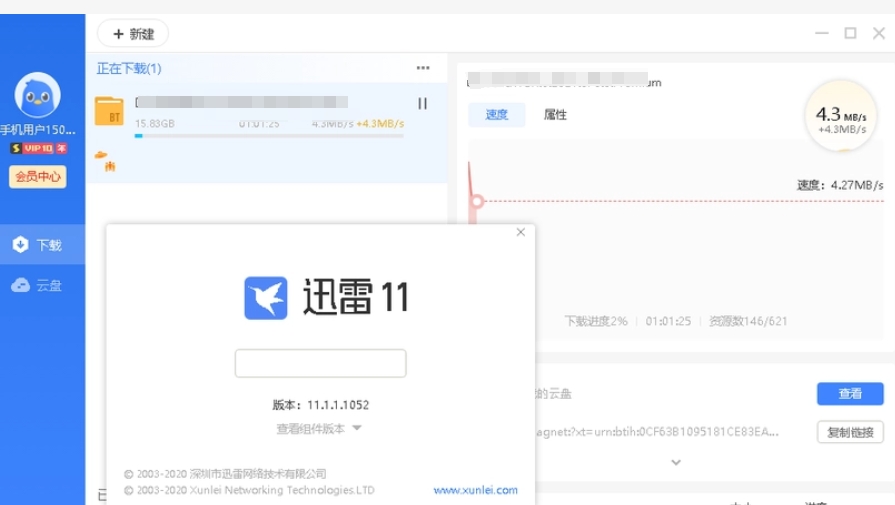Click the +4.3MB/s acceleration speed text
The width and height of the screenshot is (895, 505).
pos(380,123)
